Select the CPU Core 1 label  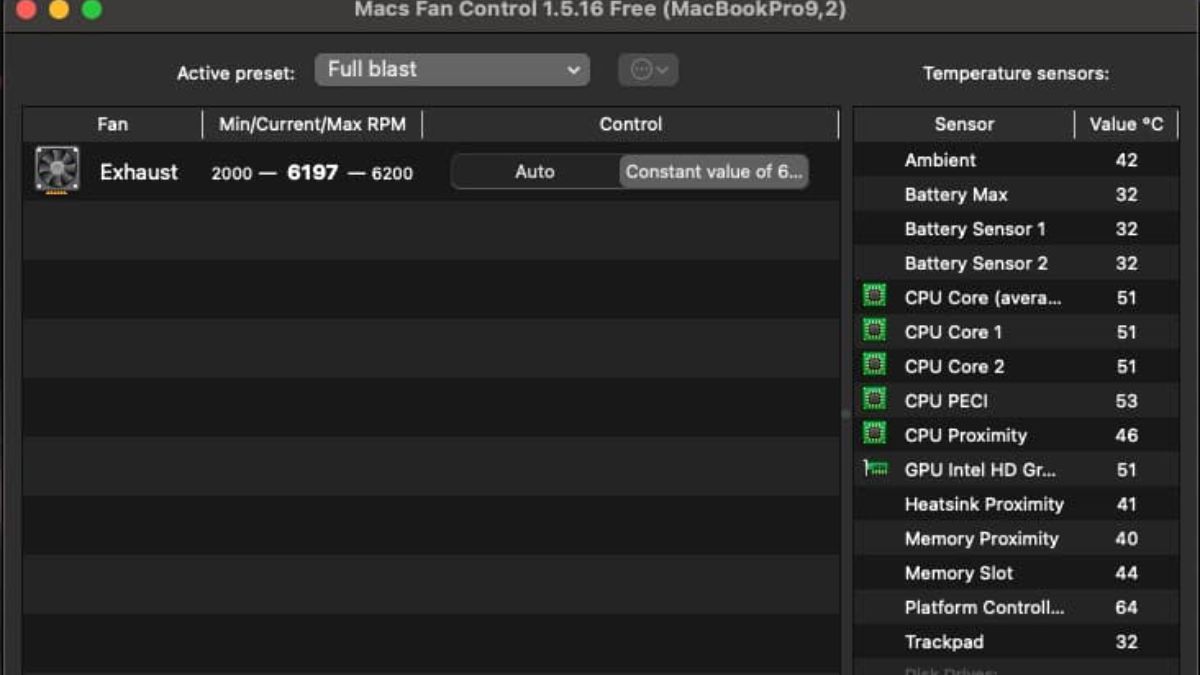point(953,332)
